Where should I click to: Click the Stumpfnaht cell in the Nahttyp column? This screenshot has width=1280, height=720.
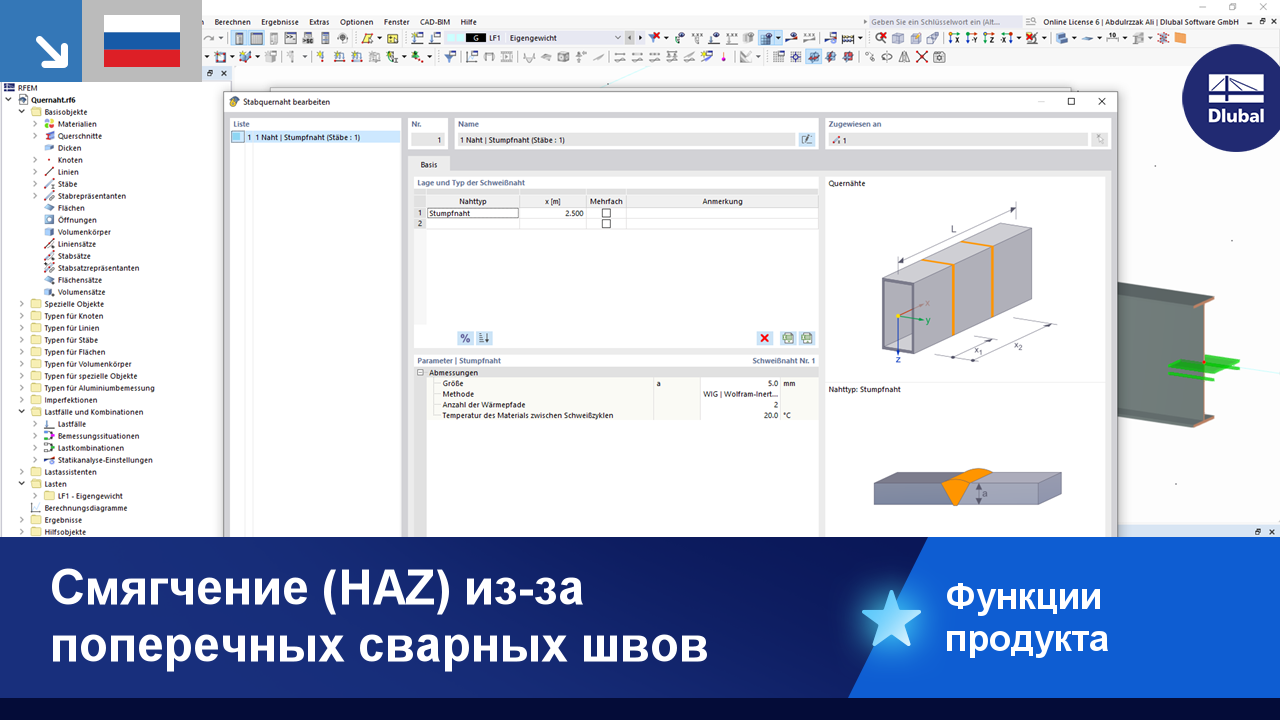pos(472,213)
